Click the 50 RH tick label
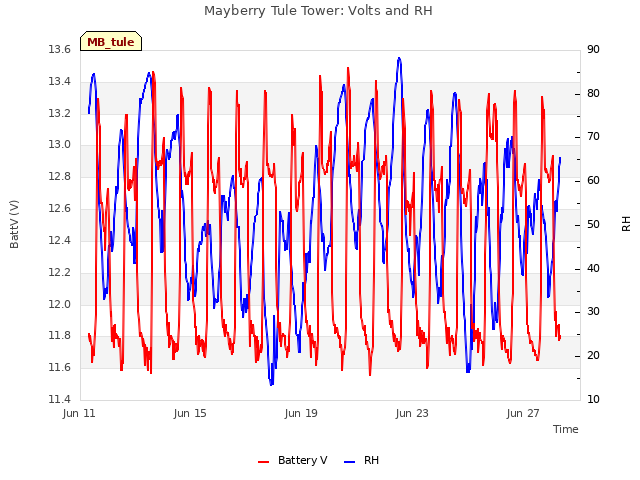The image size is (640, 480). [593, 224]
